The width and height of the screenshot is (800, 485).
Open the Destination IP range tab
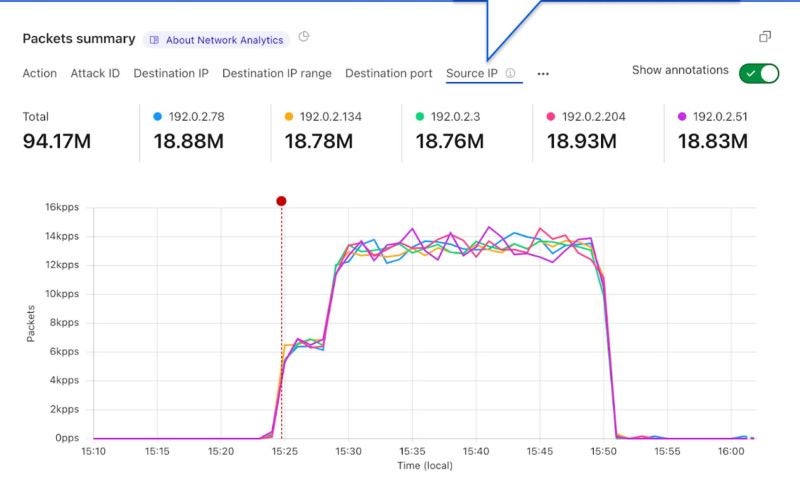[x=277, y=73]
